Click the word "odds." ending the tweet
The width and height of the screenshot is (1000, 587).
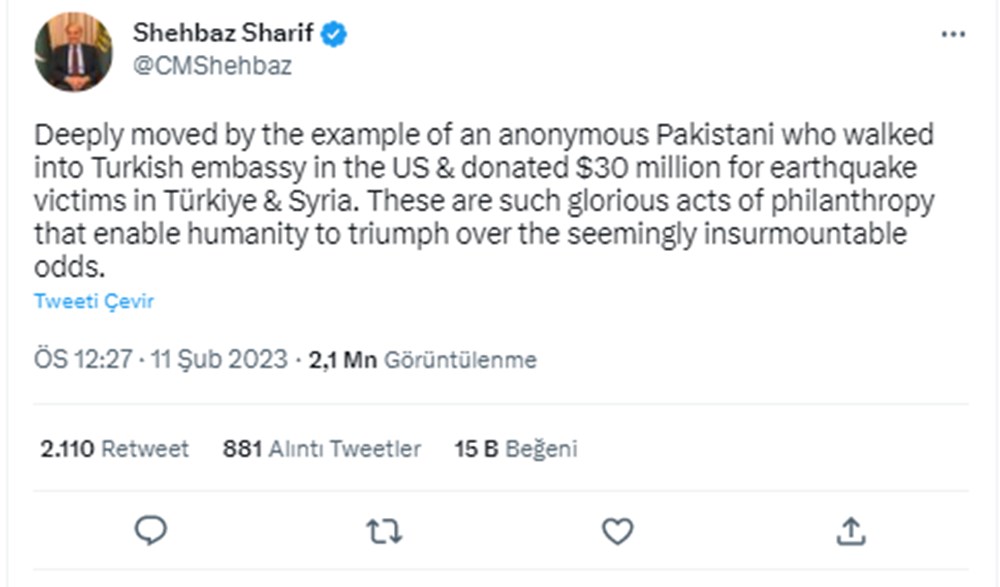click(69, 269)
